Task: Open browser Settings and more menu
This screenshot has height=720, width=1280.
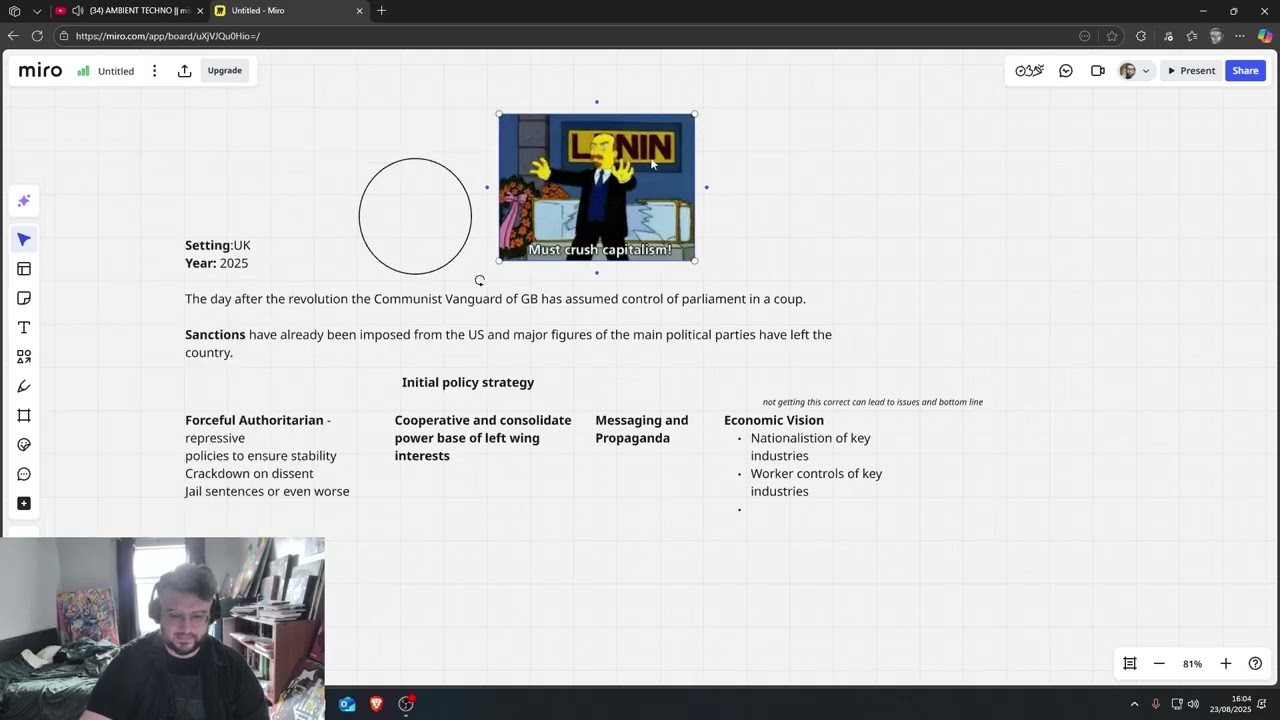Action: (1240, 36)
